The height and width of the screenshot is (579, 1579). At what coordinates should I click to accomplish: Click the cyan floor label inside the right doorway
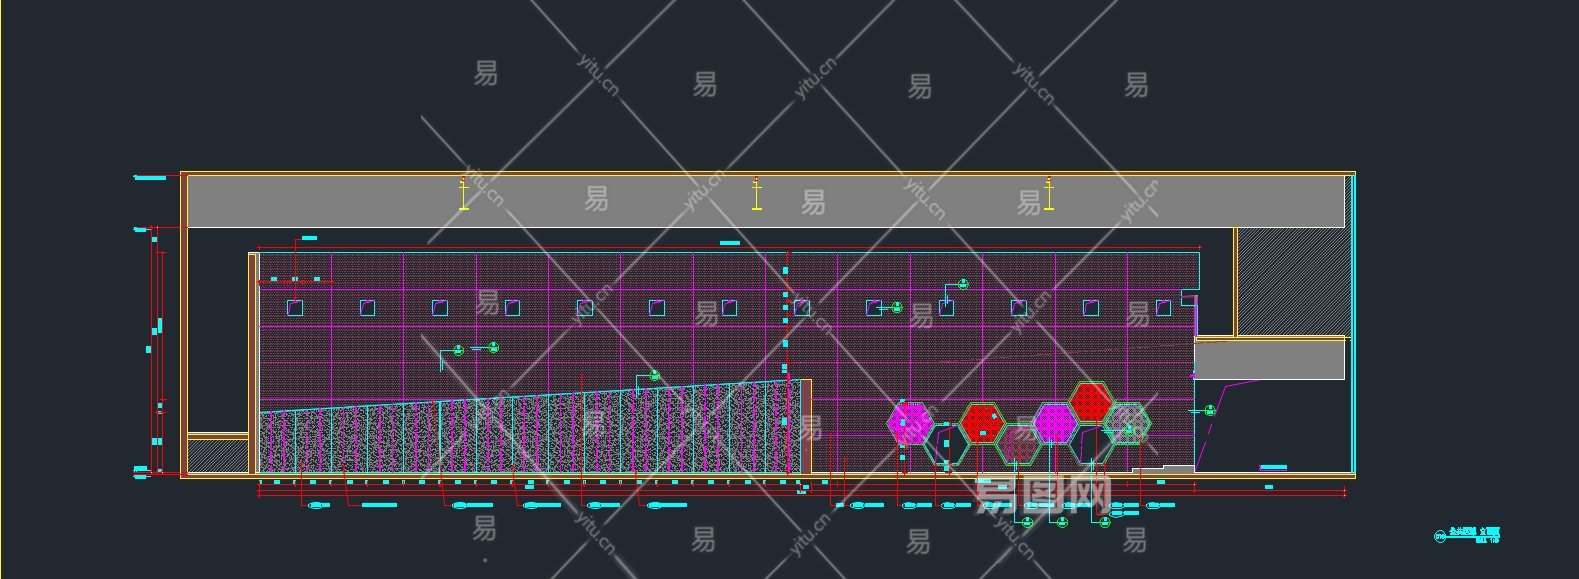(x=1273, y=467)
